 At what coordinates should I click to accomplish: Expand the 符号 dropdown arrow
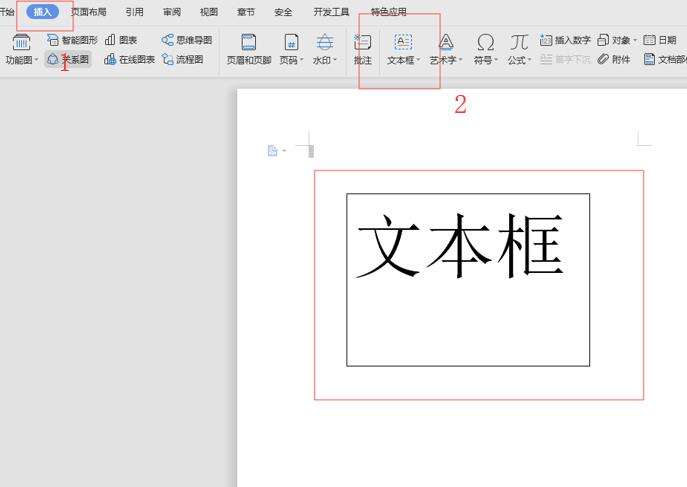pos(496,60)
